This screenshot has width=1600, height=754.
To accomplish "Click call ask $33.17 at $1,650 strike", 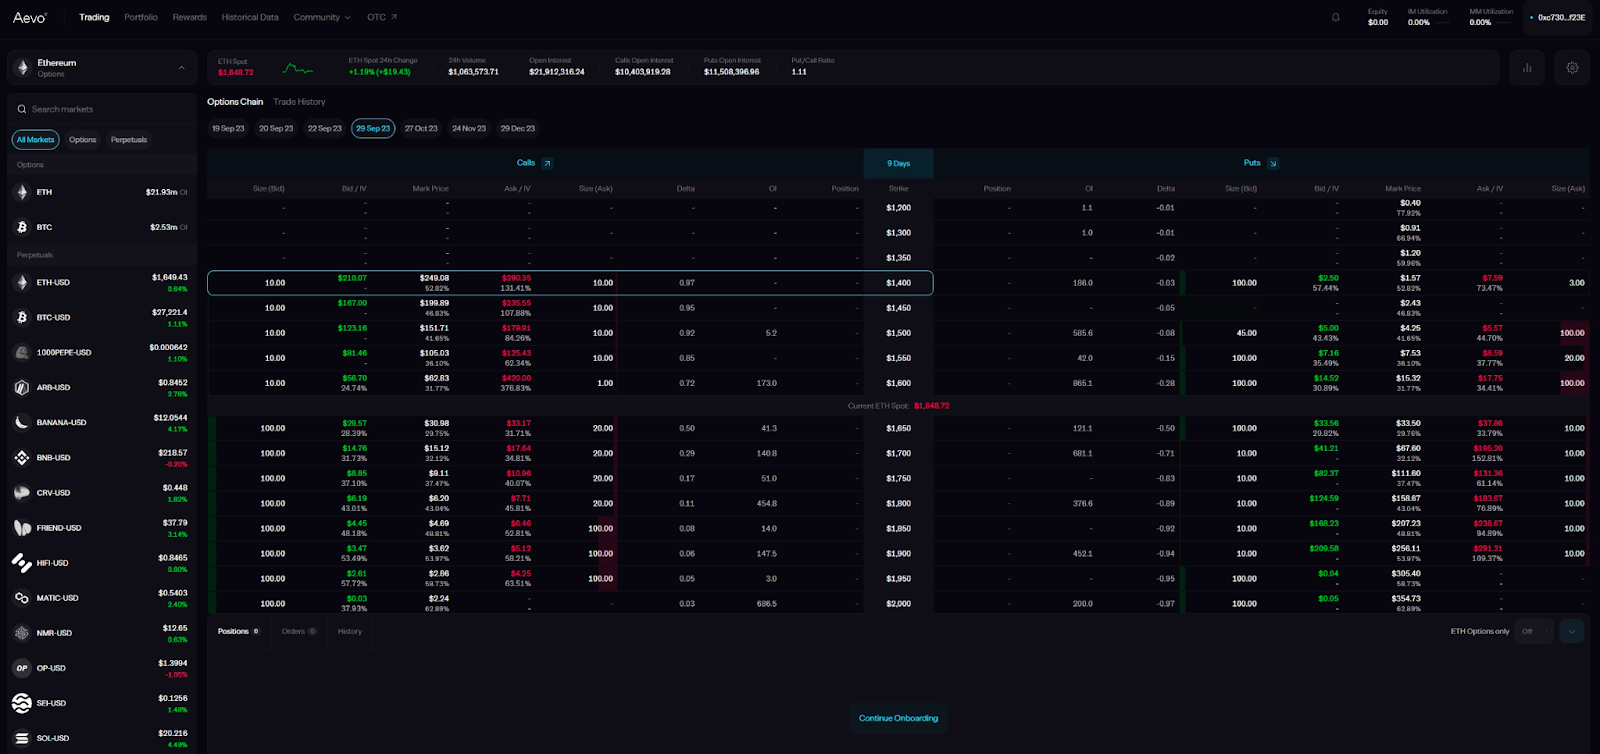I will point(518,423).
